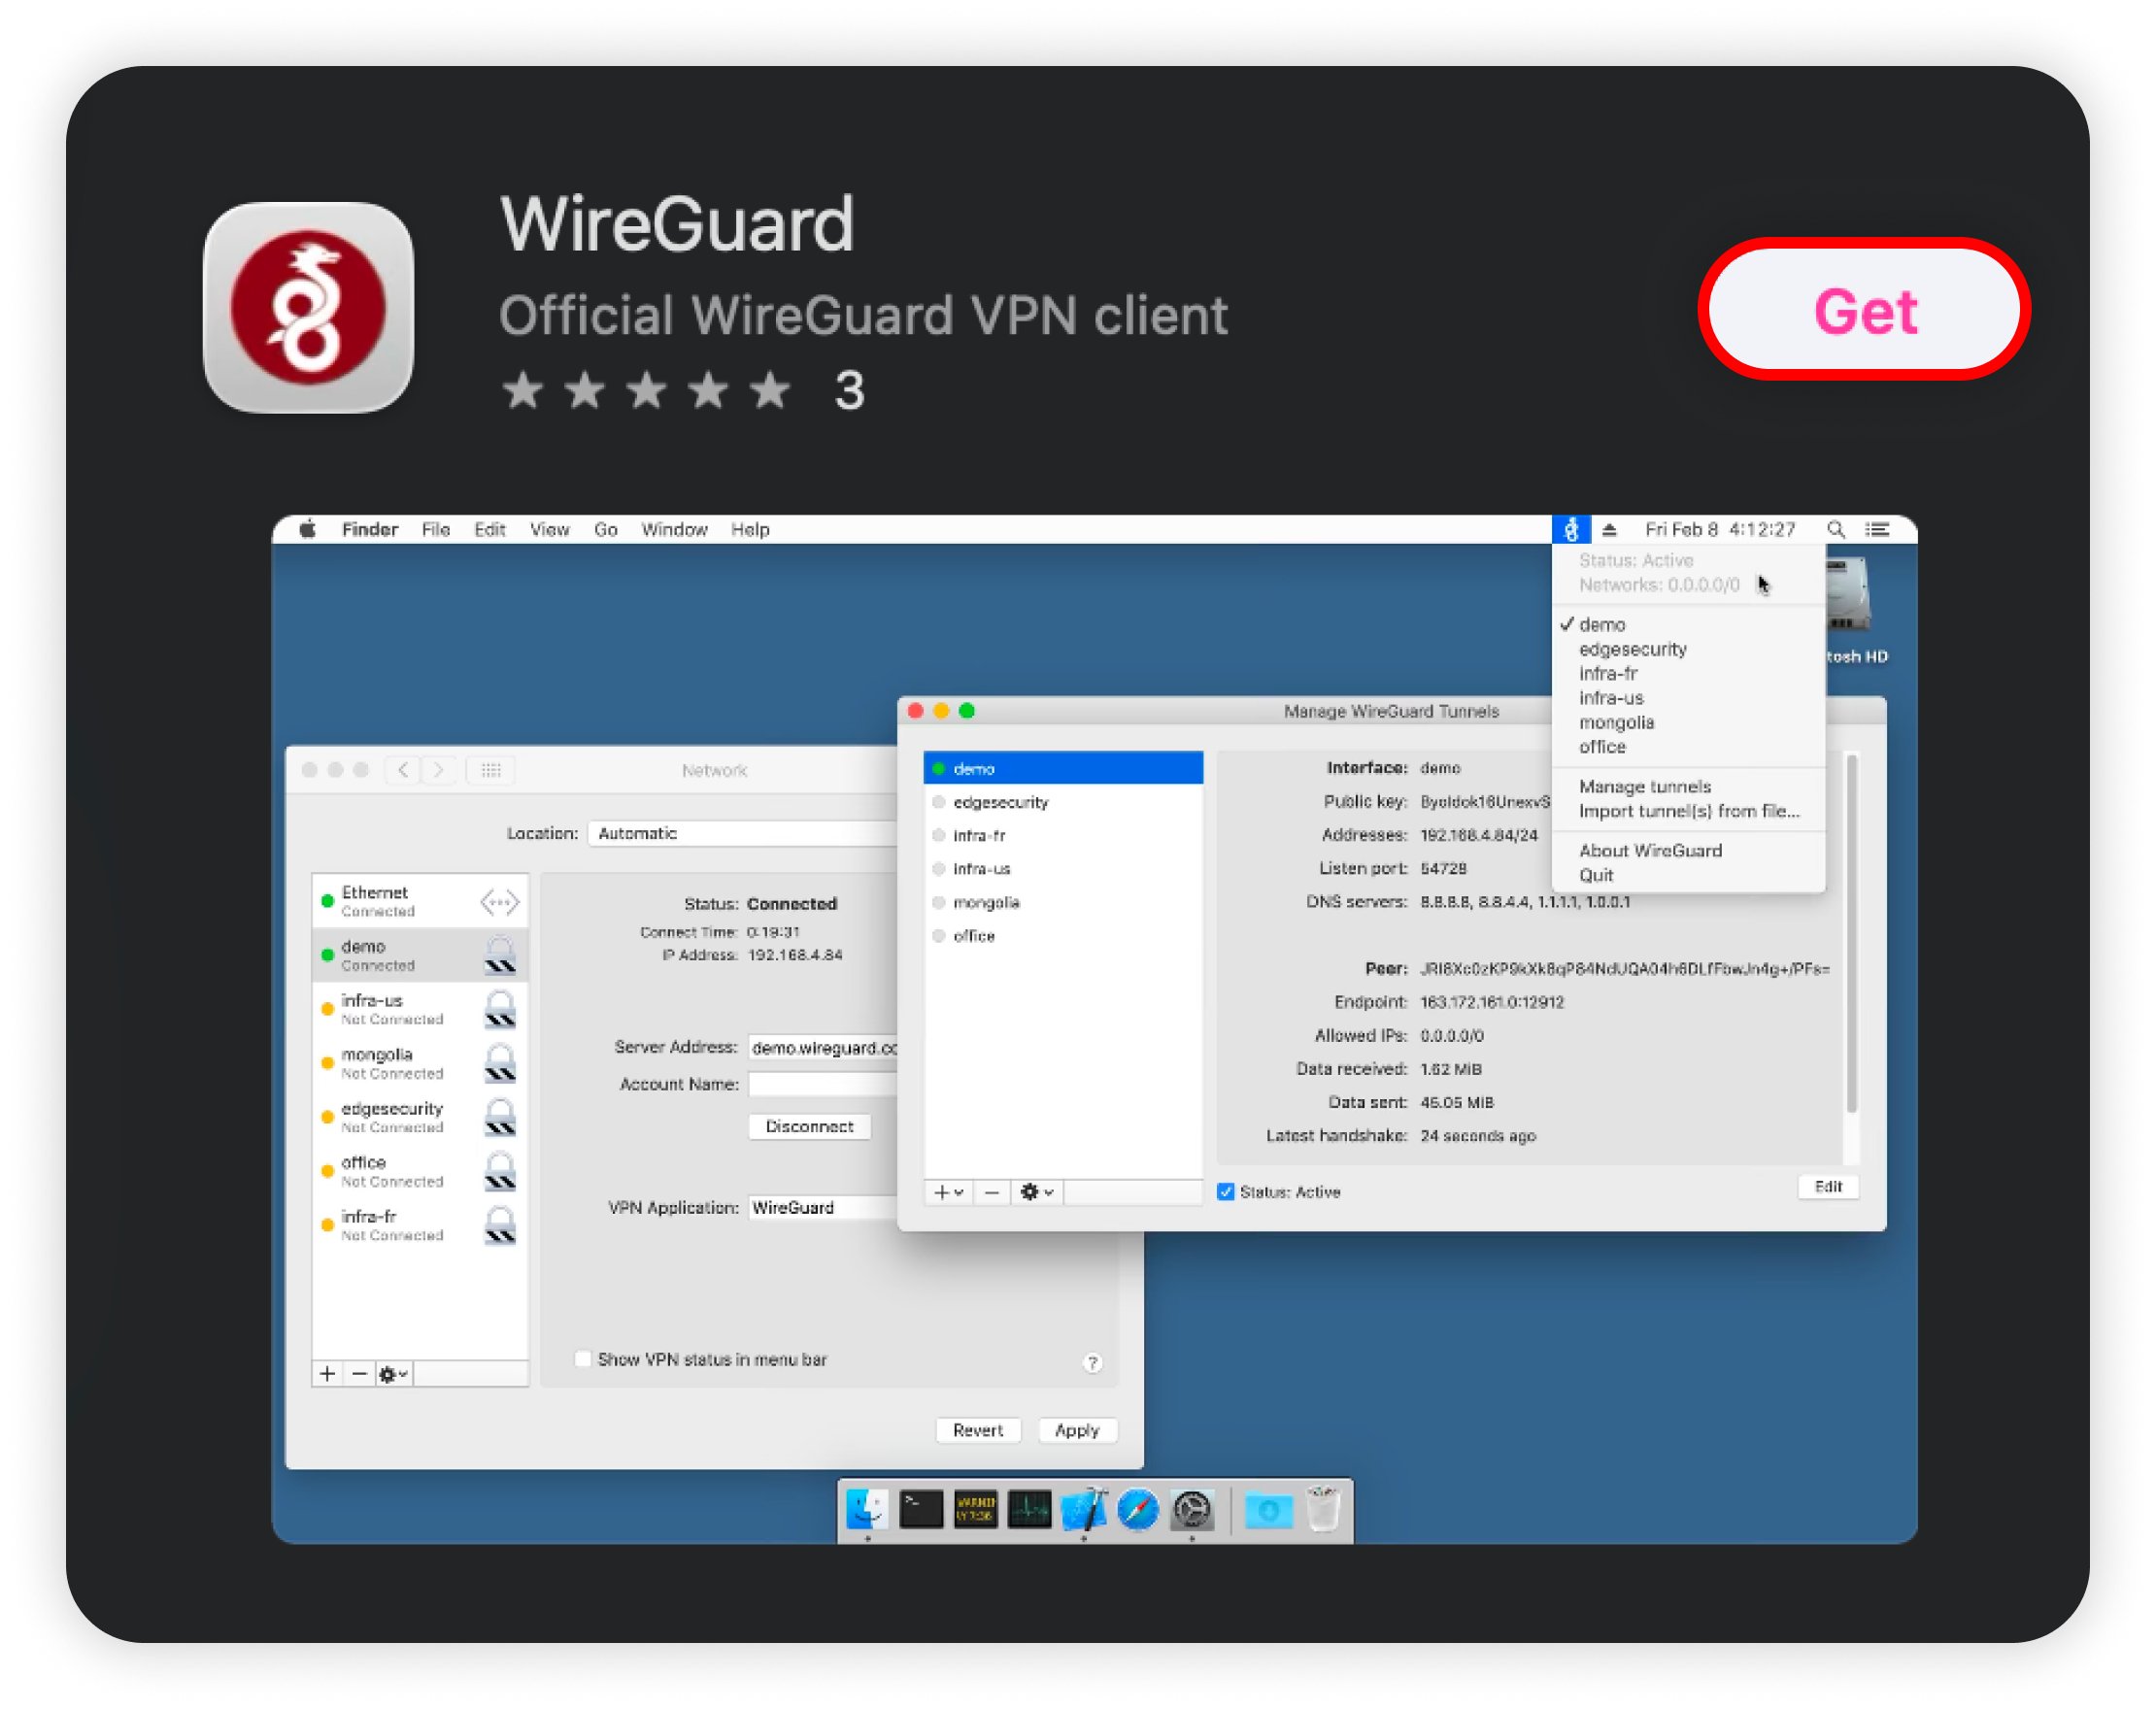The width and height of the screenshot is (2156, 1709).
Task: Open System Preferences from the Dock
Action: [x=1191, y=1509]
